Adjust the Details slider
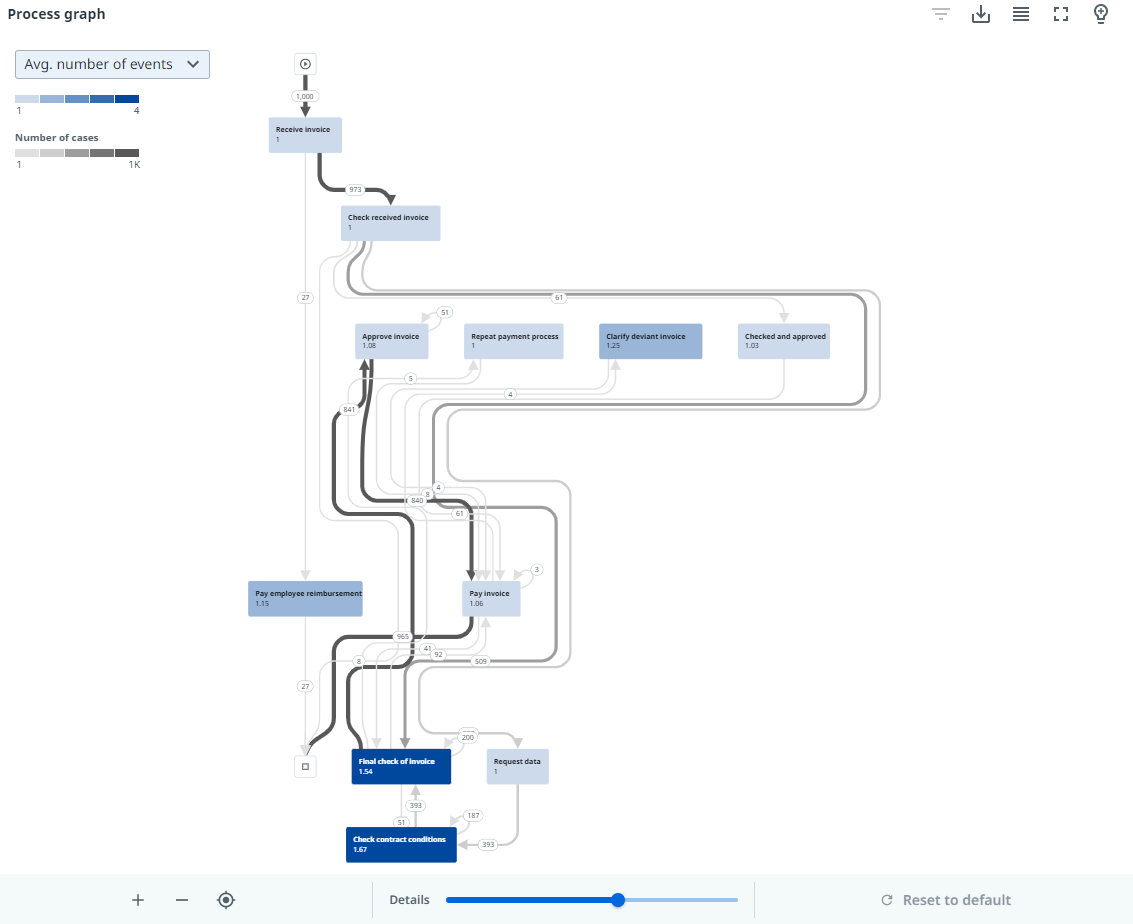This screenshot has width=1133, height=924. (617, 899)
